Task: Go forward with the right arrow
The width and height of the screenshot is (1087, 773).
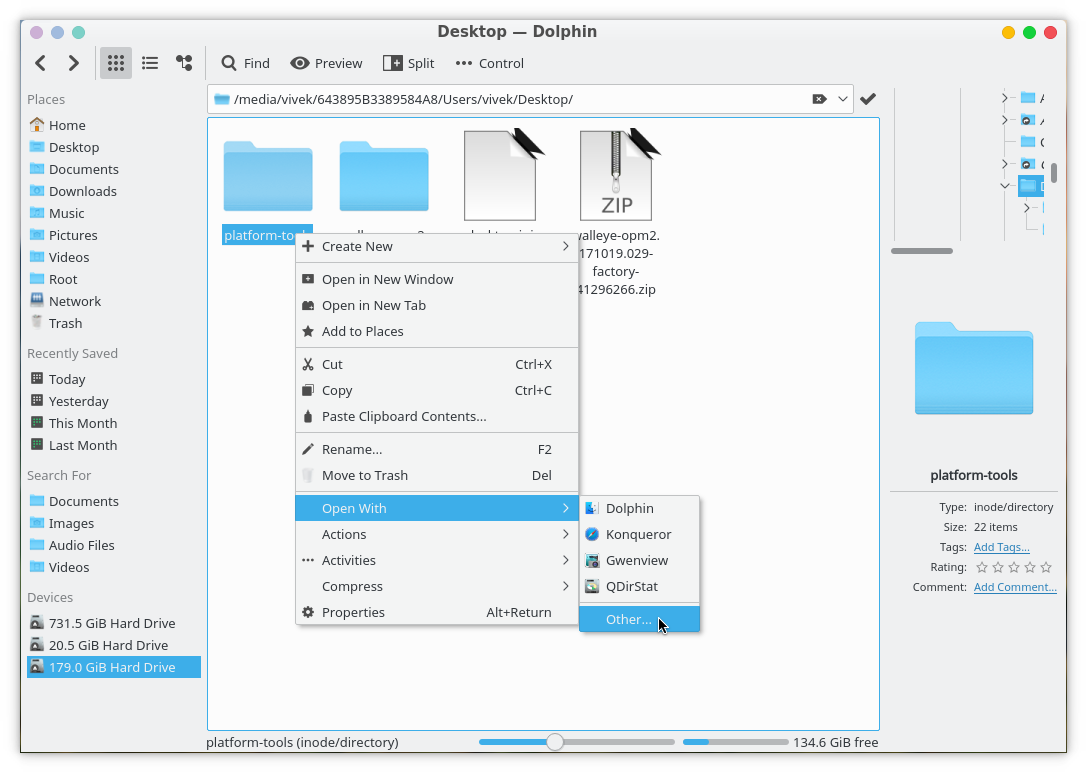Action: [x=73, y=63]
